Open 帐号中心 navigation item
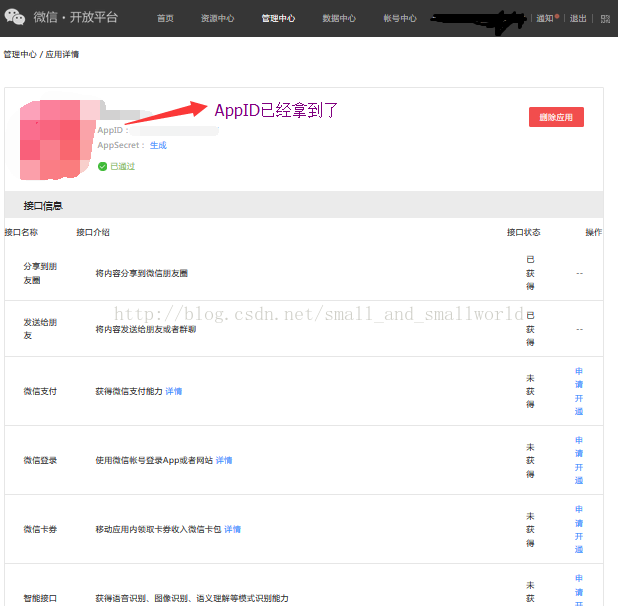Image resolution: width=618 pixels, height=606 pixels. [x=400, y=19]
